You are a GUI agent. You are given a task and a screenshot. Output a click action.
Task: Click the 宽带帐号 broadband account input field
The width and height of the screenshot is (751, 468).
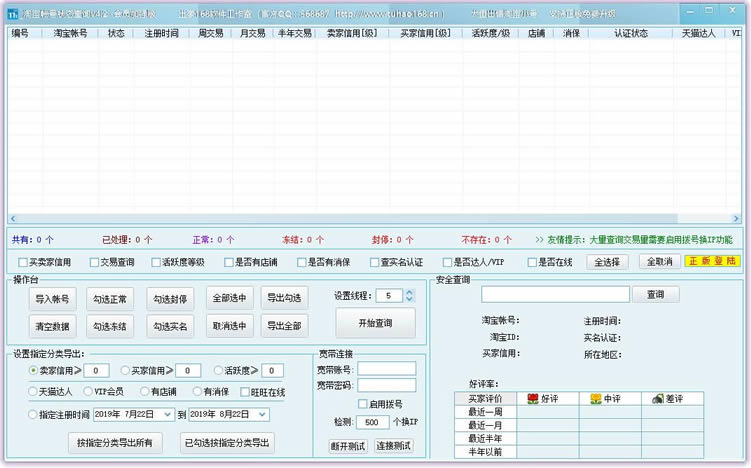(x=387, y=368)
